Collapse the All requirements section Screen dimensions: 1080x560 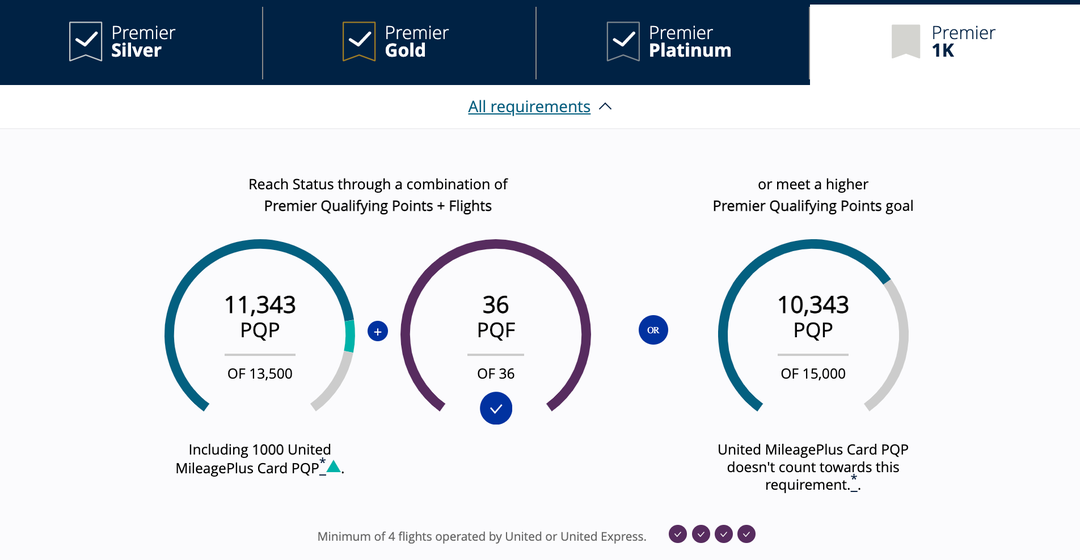529,107
